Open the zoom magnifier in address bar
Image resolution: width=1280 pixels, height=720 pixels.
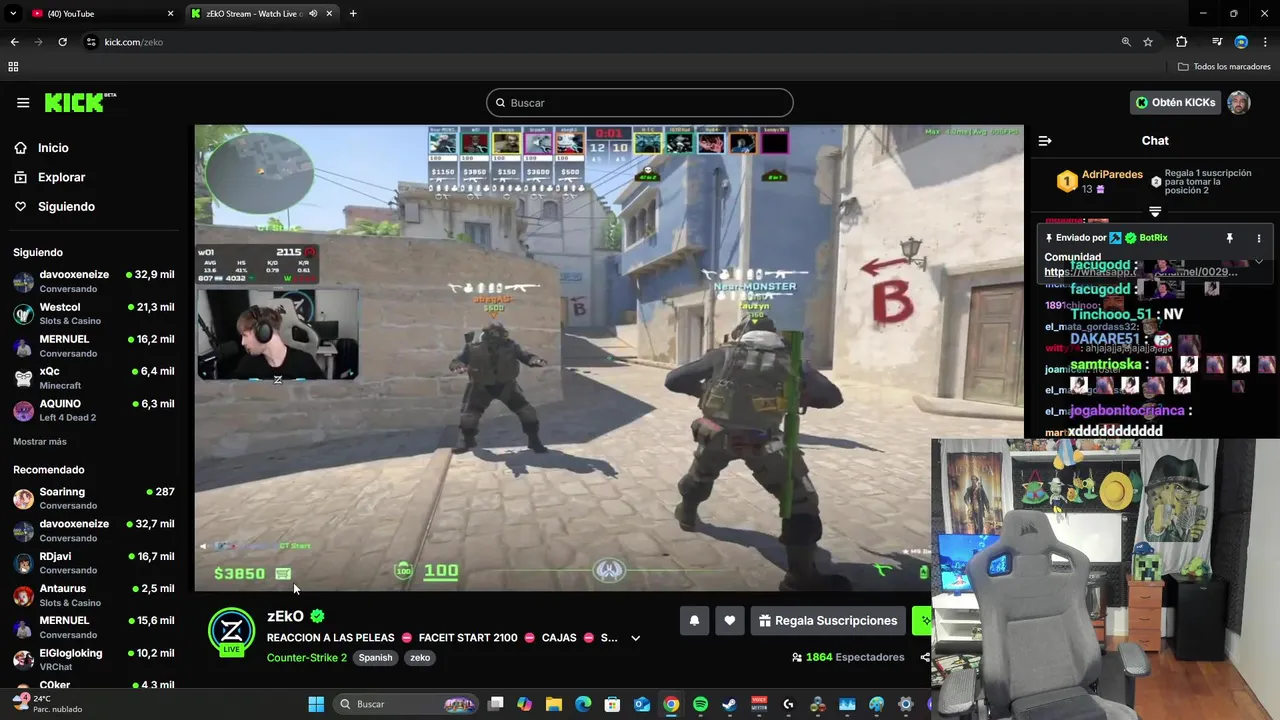1126,42
